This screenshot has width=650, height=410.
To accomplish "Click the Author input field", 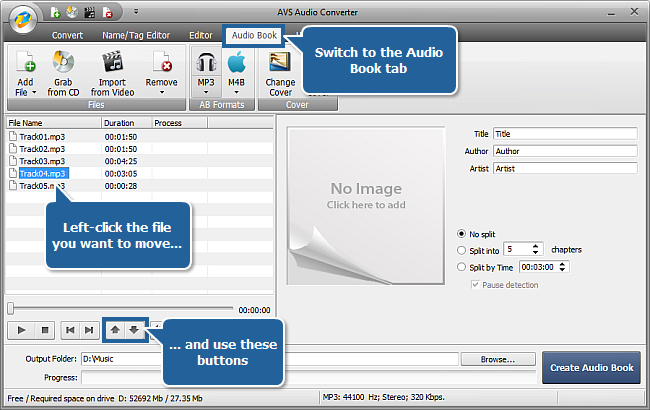I will coord(565,151).
